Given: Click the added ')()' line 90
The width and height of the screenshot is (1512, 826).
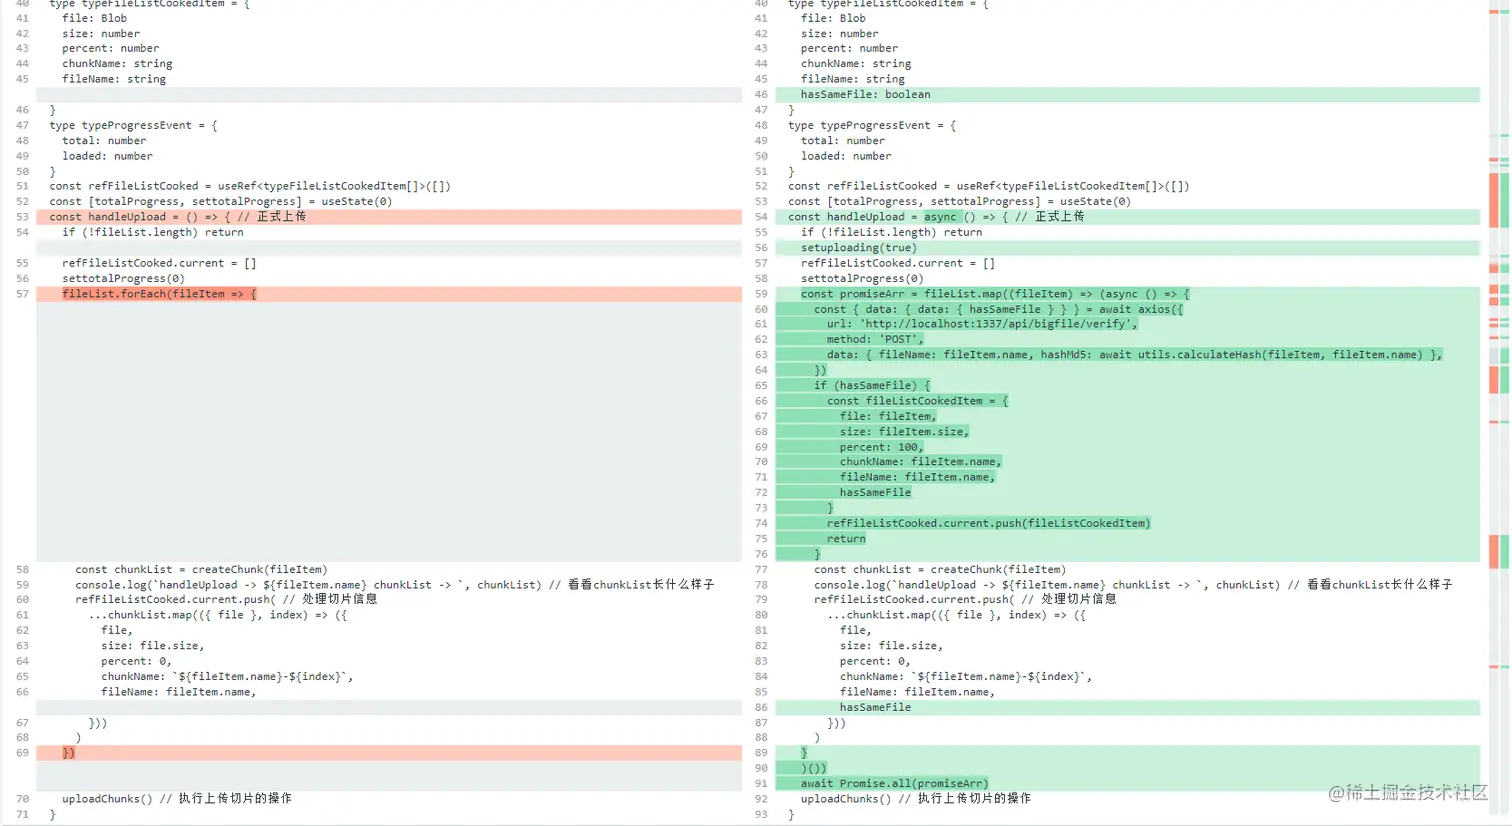Looking at the screenshot, I should [x=1127, y=768].
